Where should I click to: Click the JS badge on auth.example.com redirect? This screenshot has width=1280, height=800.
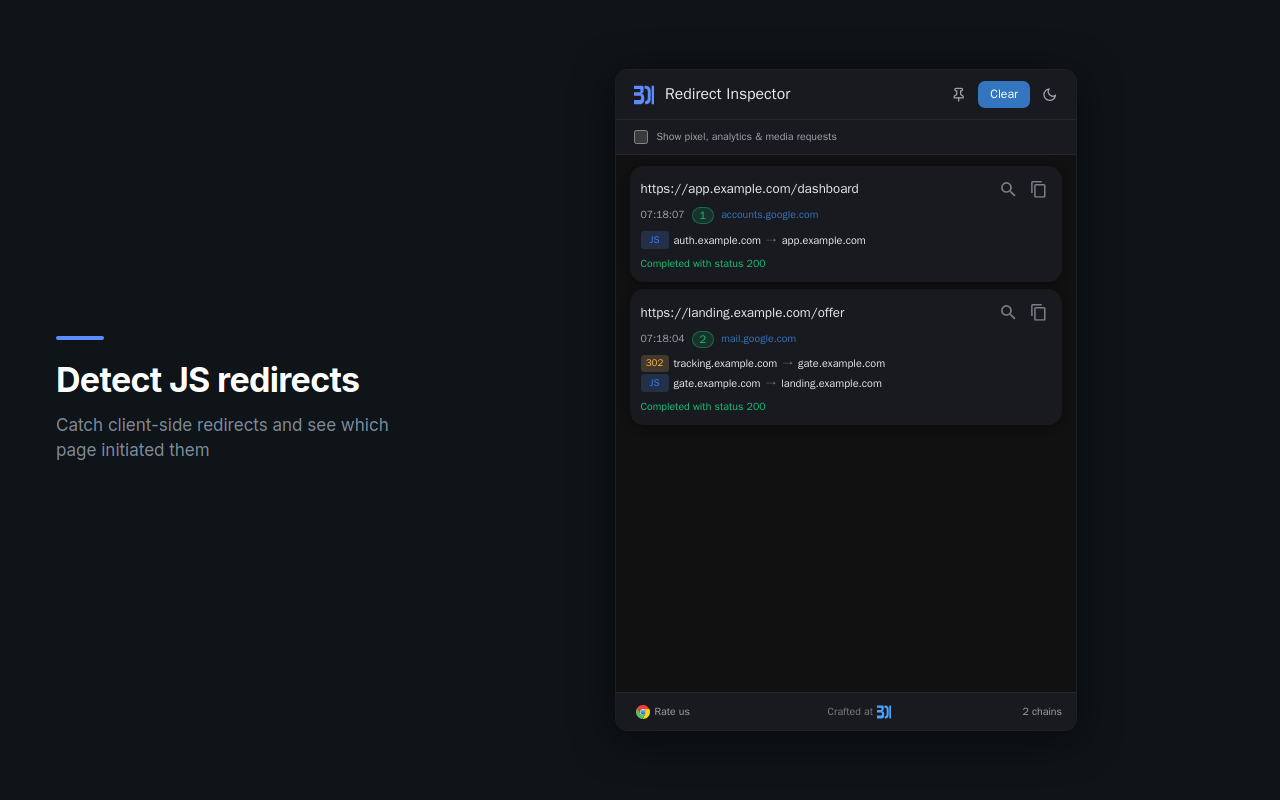point(654,240)
